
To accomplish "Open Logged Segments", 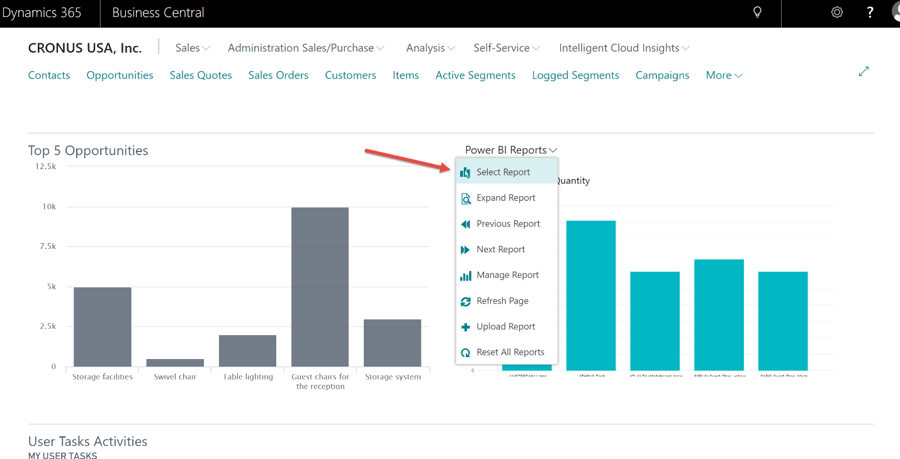I will pyautogui.click(x=576, y=75).
